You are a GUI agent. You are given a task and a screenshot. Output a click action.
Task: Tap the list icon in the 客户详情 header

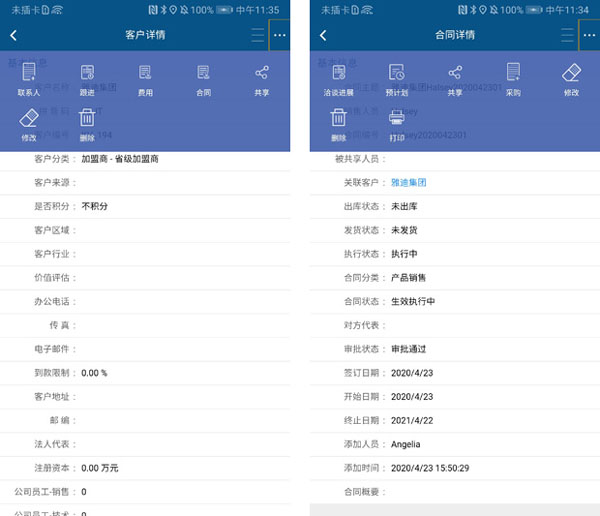point(258,35)
